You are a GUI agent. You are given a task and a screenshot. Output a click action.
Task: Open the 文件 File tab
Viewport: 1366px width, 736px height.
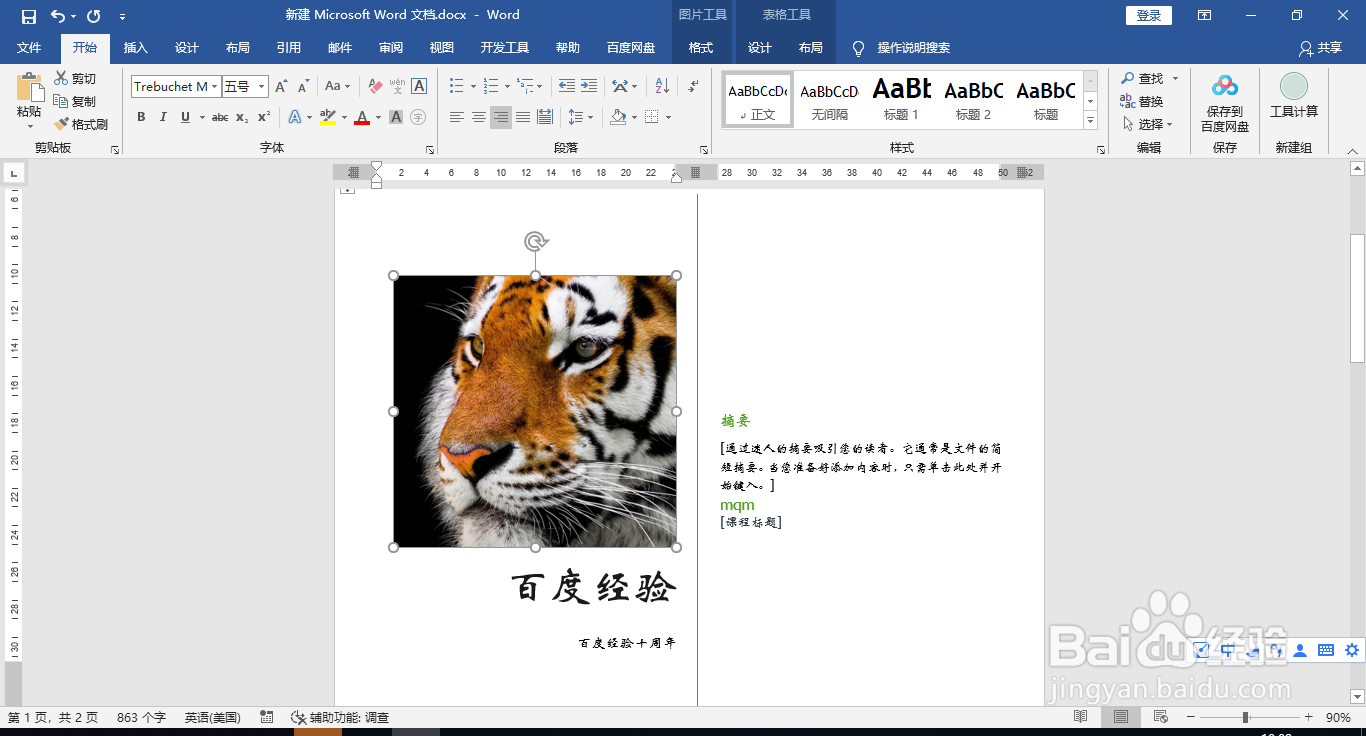[x=29, y=48]
